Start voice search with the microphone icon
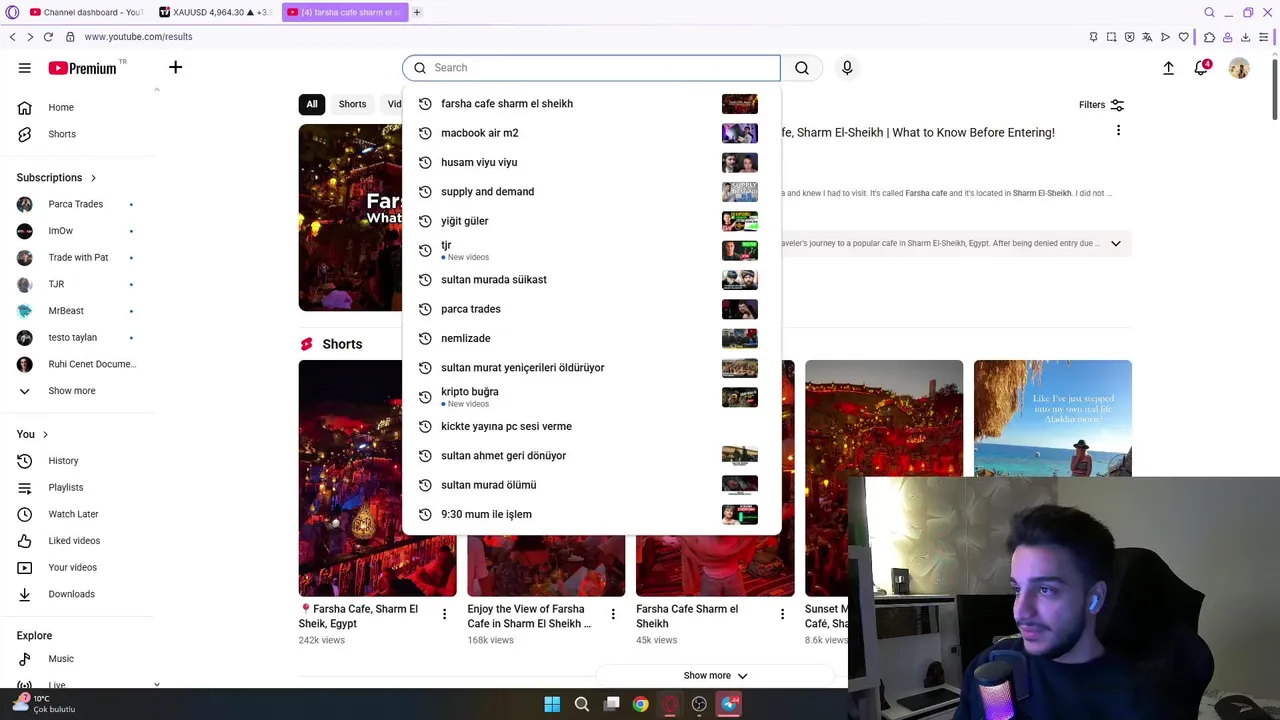 click(847, 68)
